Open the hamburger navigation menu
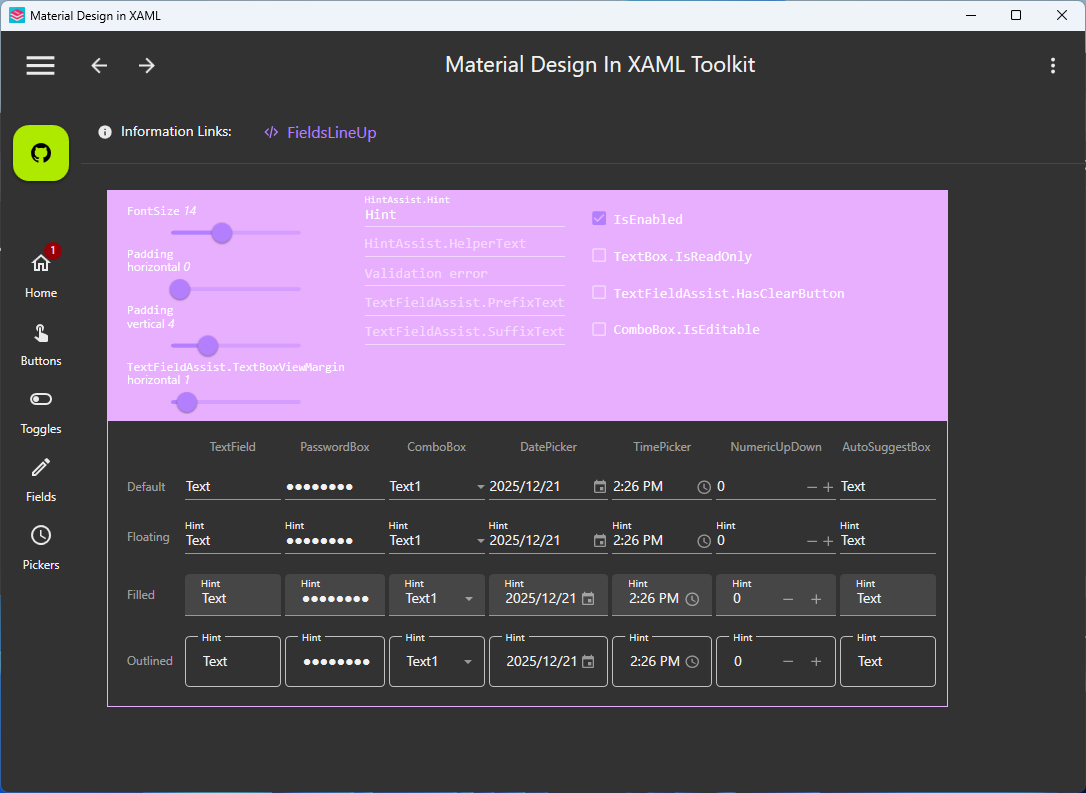 click(x=40, y=66)
